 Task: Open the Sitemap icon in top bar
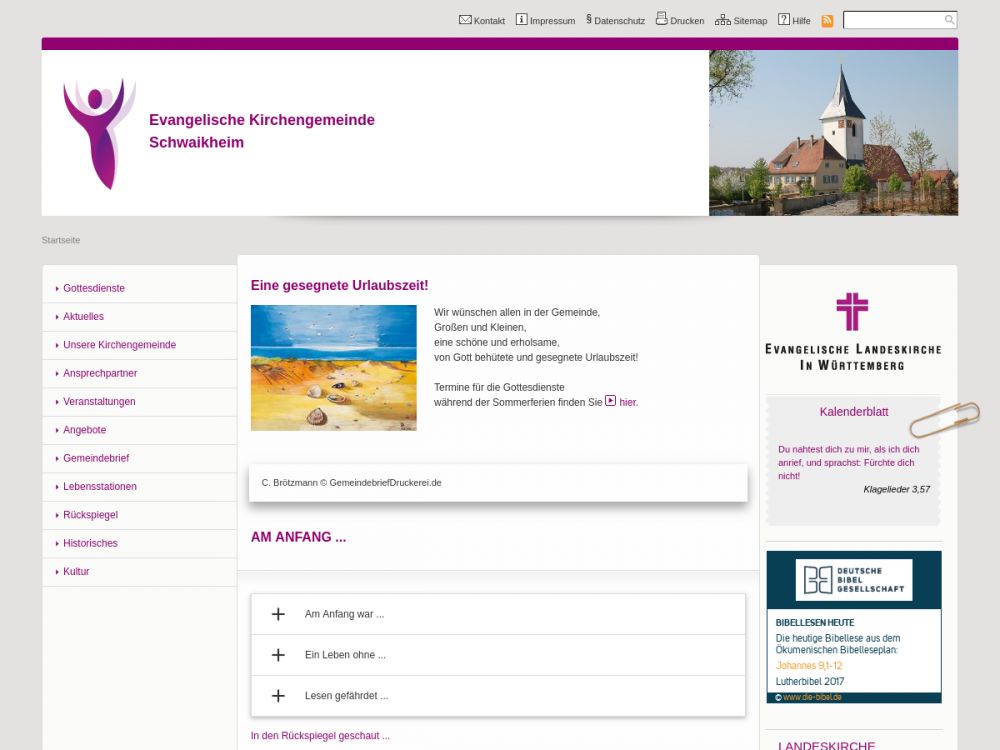[x=723, y=20]
